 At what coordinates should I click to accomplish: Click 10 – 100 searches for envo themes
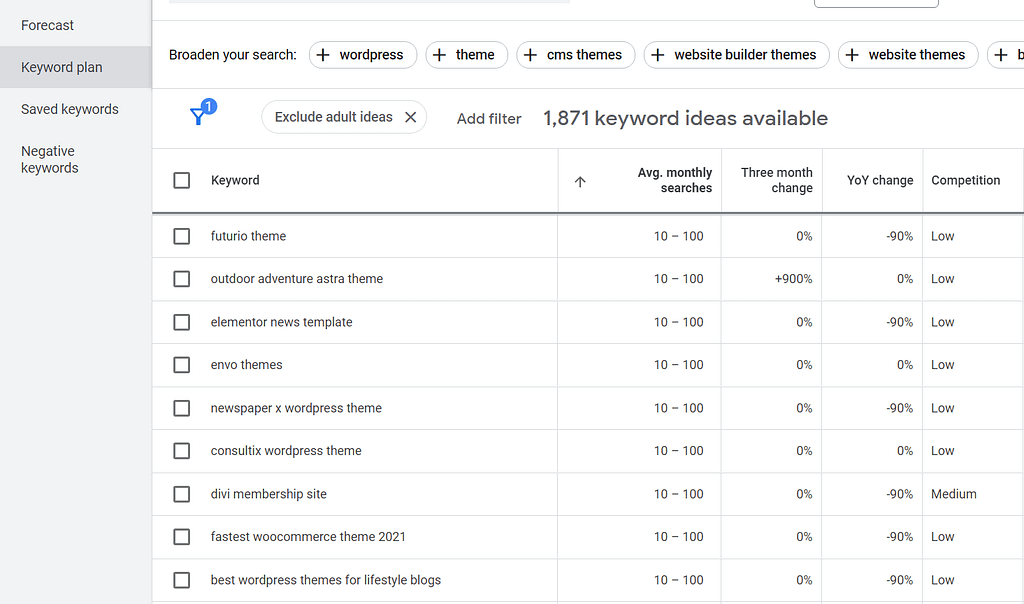pyautogui.click(x=679, y=365)
